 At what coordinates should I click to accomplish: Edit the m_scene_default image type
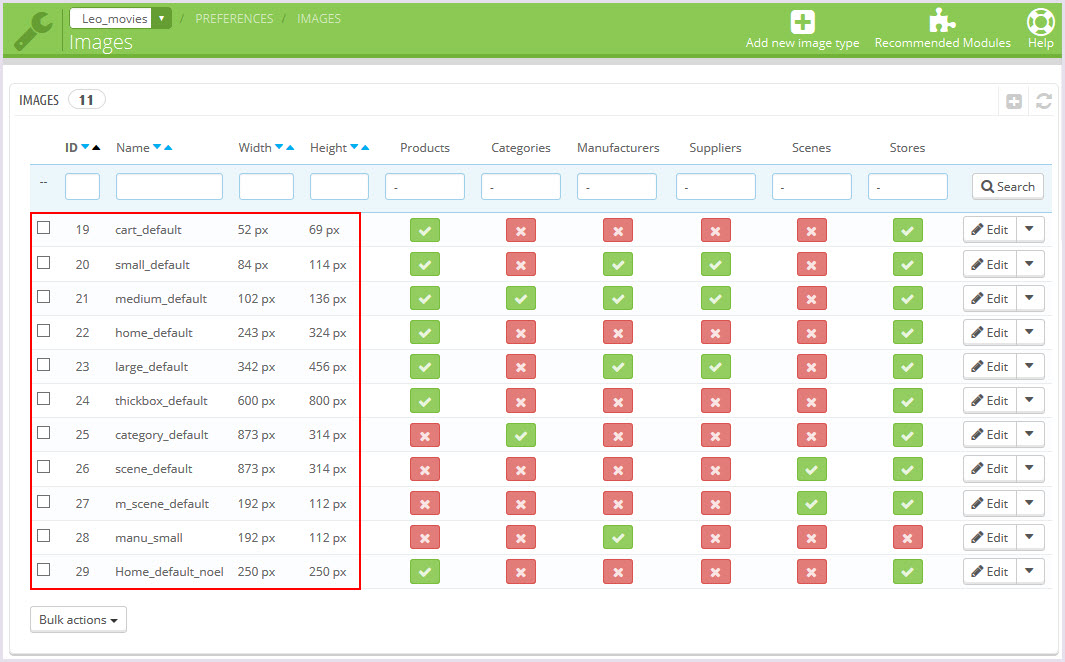point(990,503)
